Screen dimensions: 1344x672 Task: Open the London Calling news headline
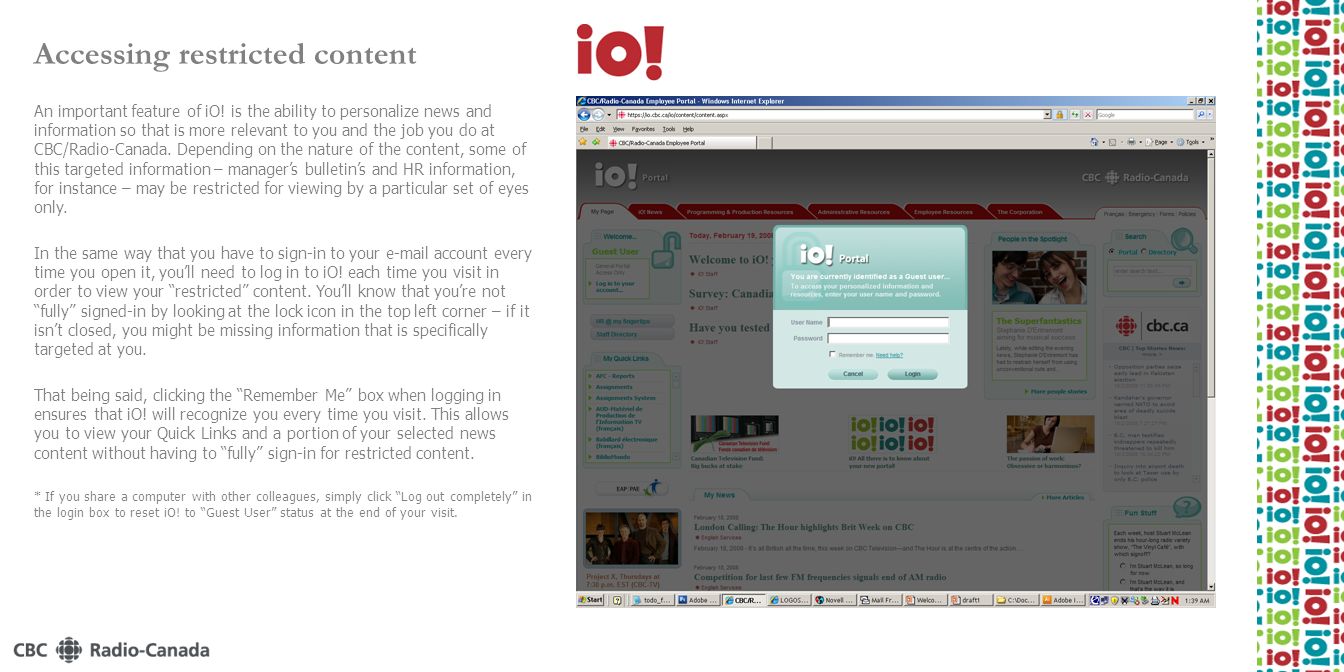click(804, 527)
